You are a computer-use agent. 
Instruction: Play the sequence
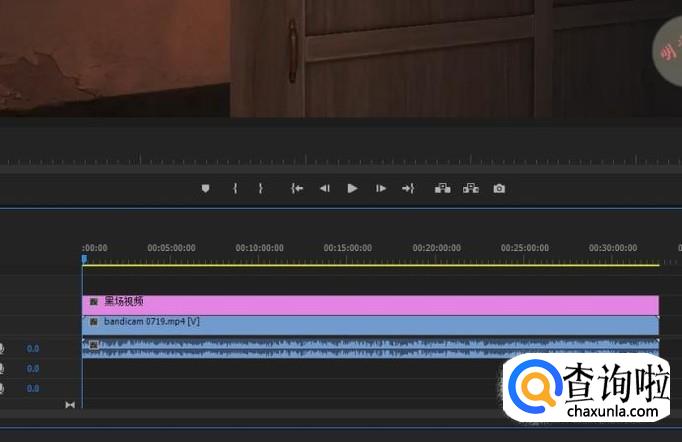(x=352, y=188)
